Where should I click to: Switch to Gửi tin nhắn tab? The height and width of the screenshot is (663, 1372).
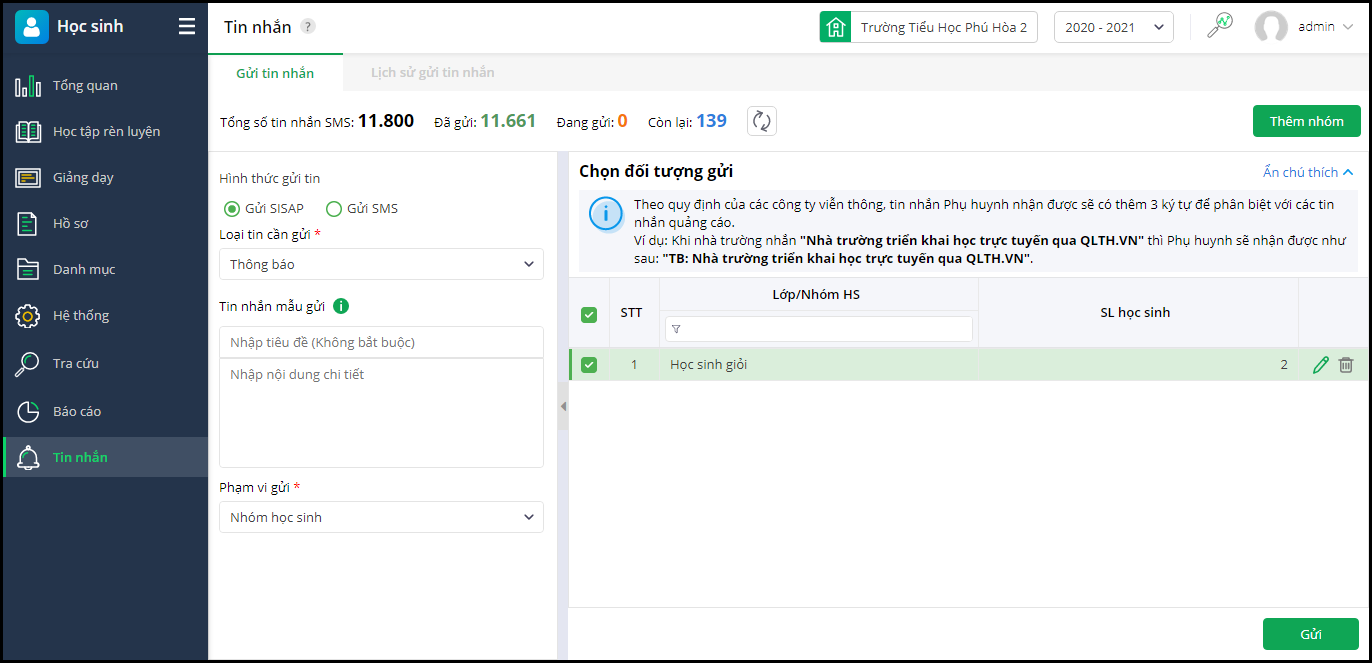[x=275, y=73]
